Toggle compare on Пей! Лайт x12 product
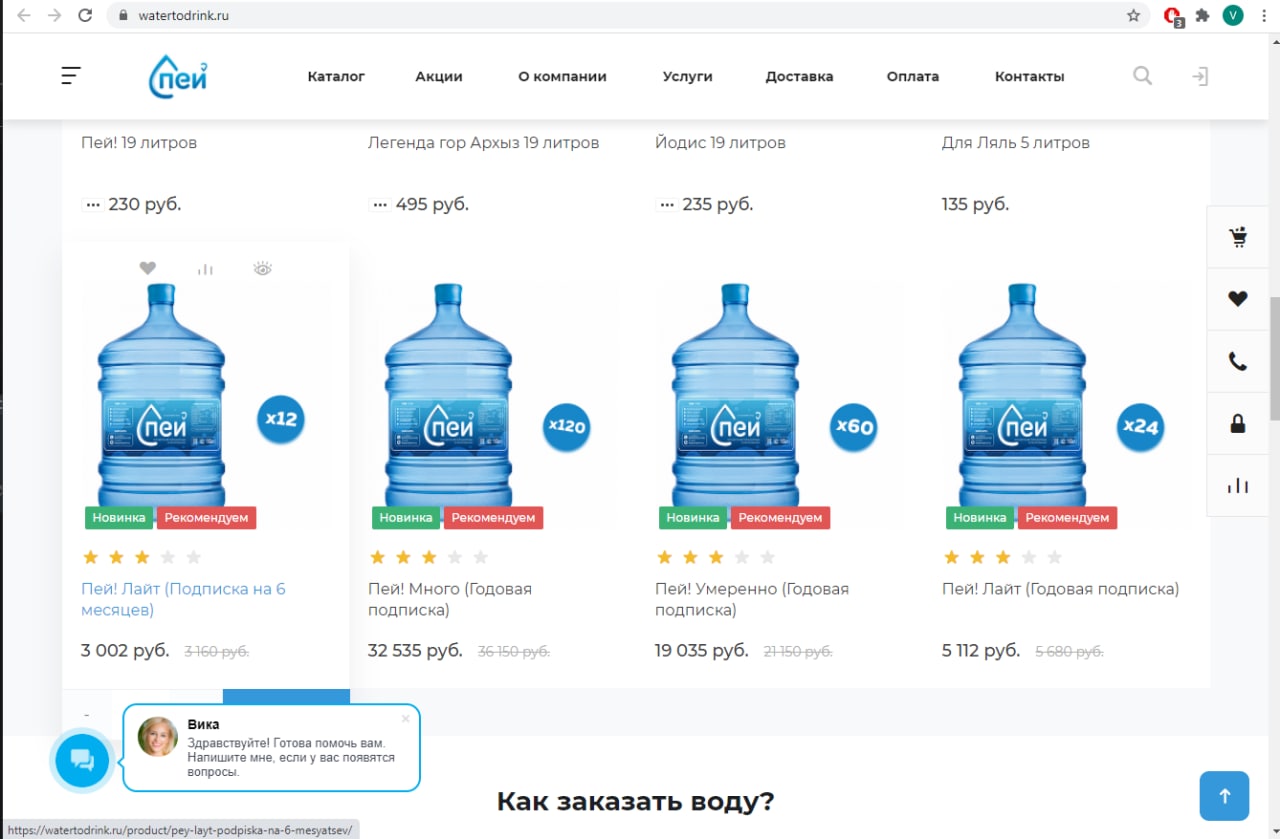 tap(205, 268)
